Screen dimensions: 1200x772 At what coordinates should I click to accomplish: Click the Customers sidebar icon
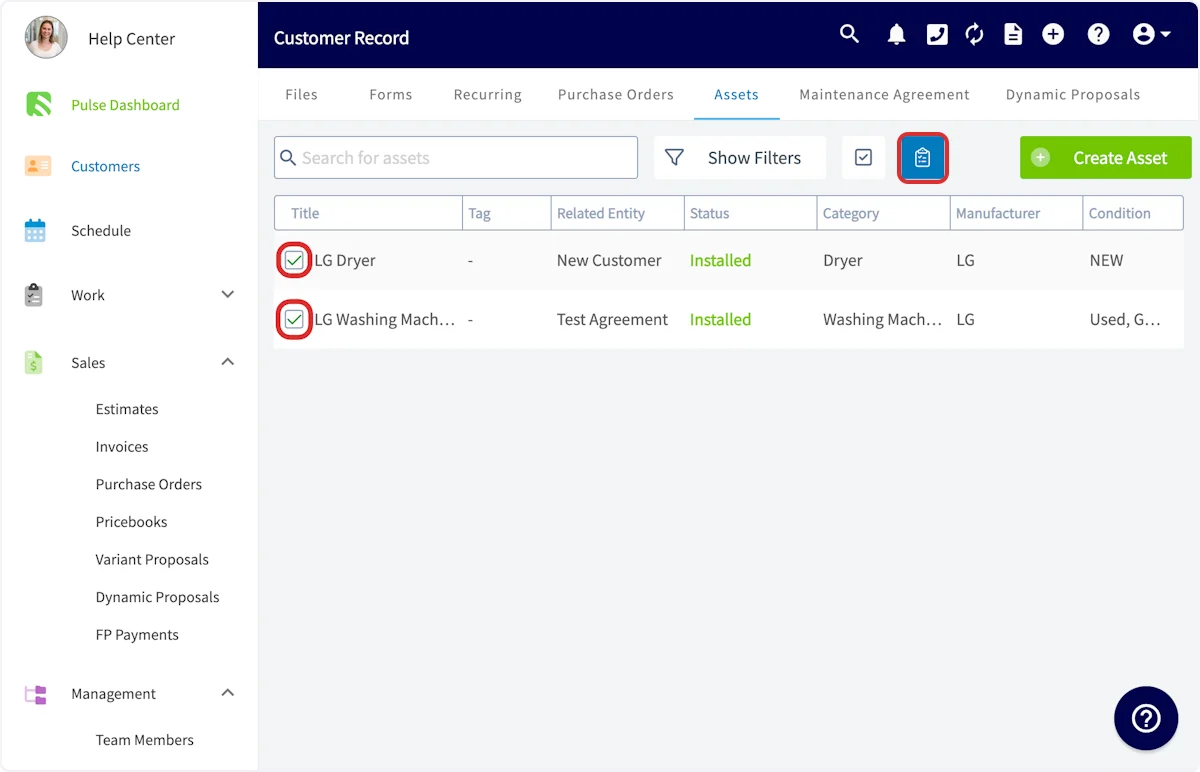tap(38, 166)
